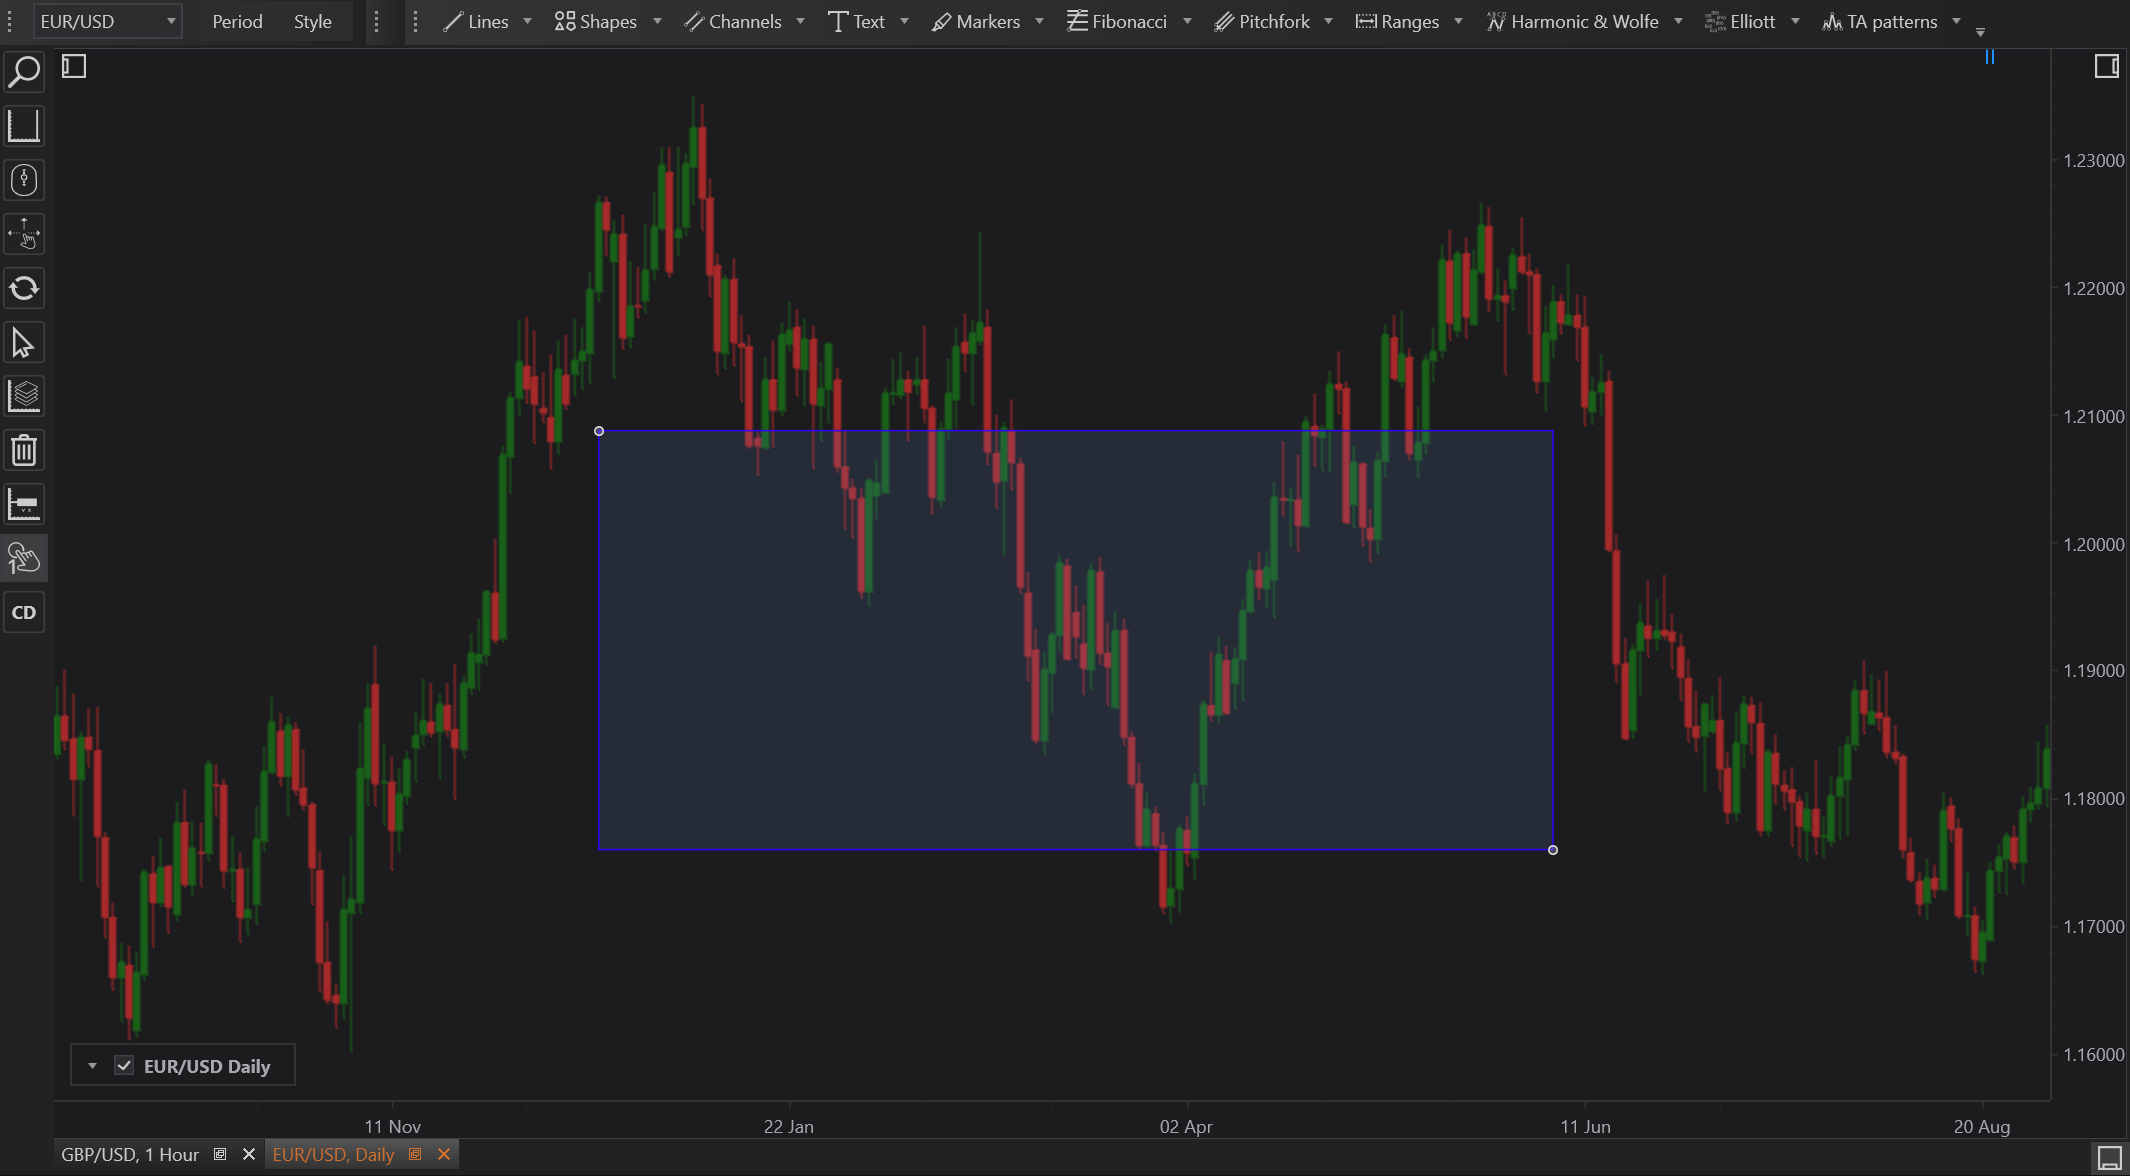Click the refresh sync arrows icon

coord(24,289)
